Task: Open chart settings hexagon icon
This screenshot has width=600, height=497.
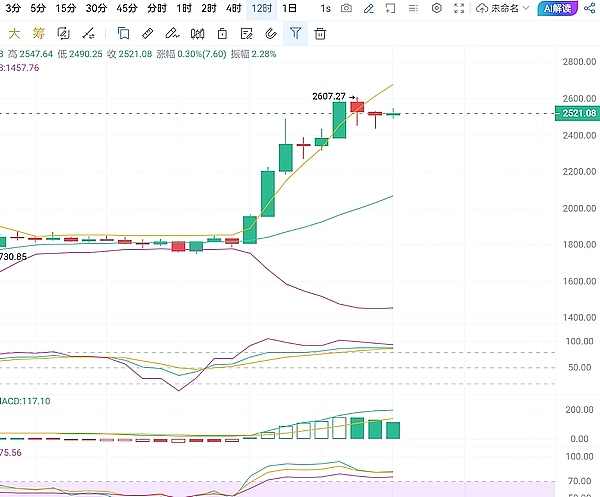Action: (436, 8)
